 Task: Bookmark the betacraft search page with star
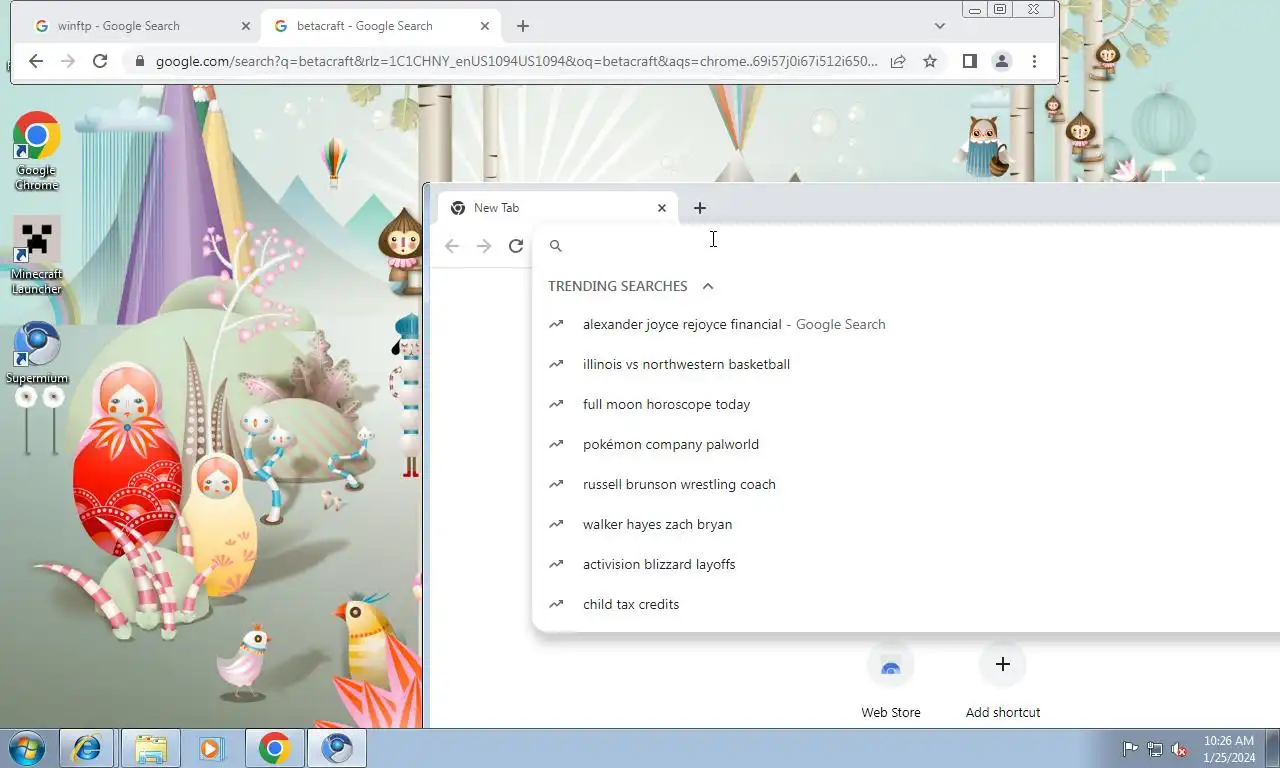(x=930, y=61)
